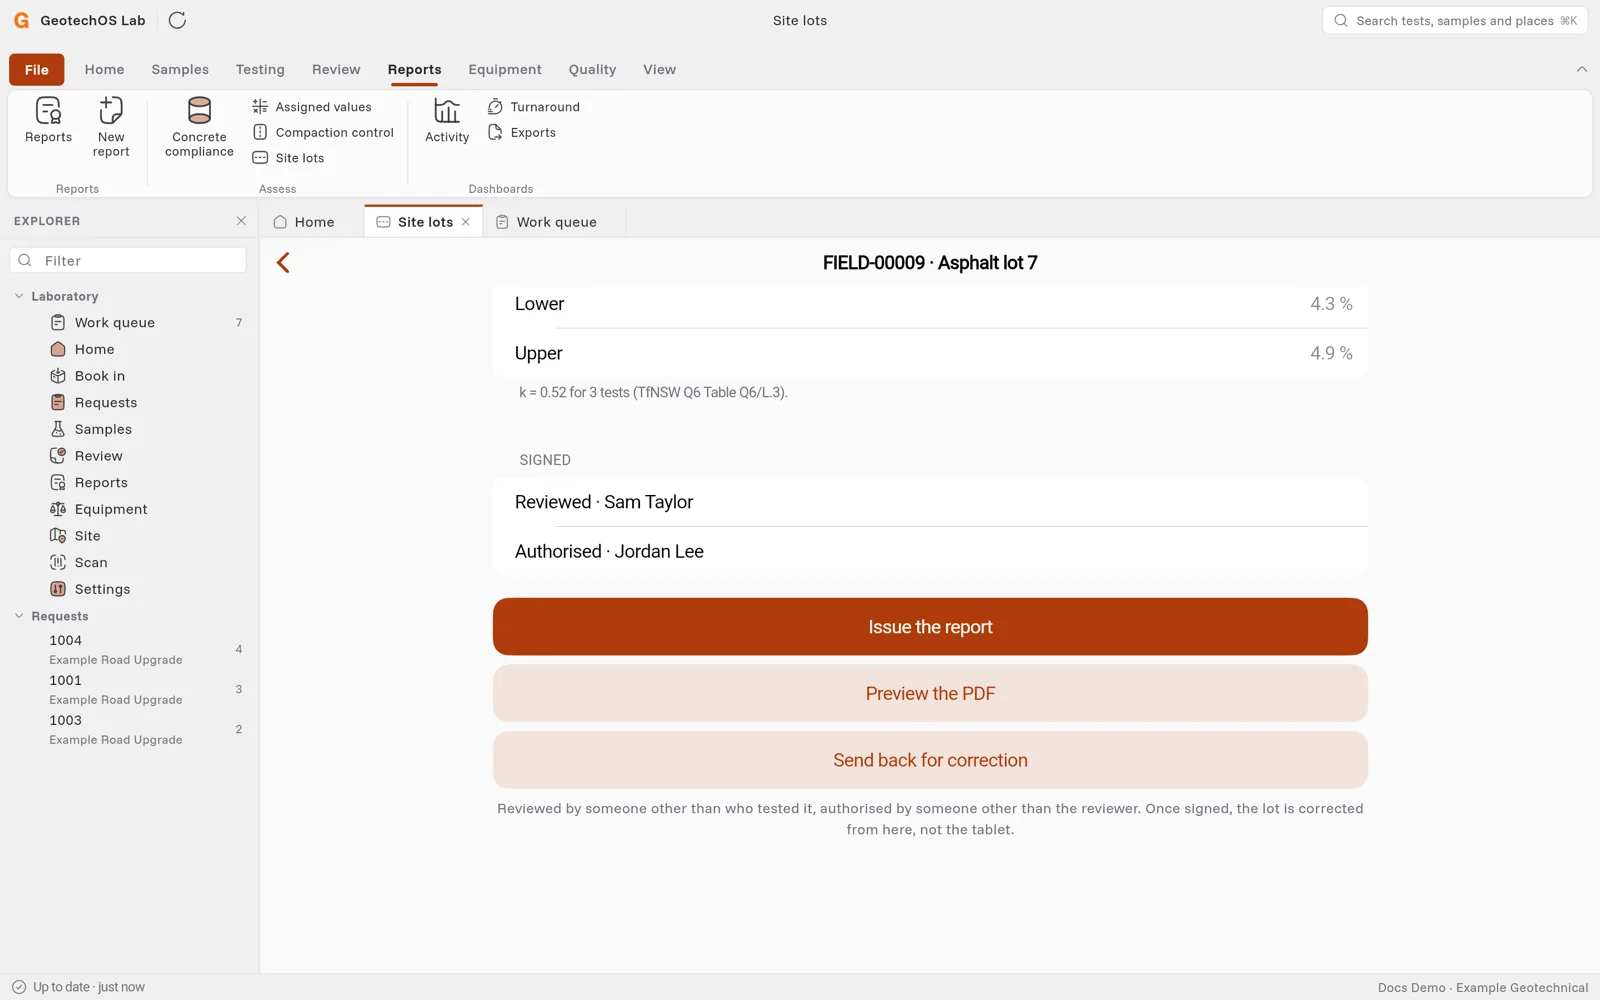Open request 1004 Example Road Upgrade
The image size is (1600, 1000).
click(128, 650)
